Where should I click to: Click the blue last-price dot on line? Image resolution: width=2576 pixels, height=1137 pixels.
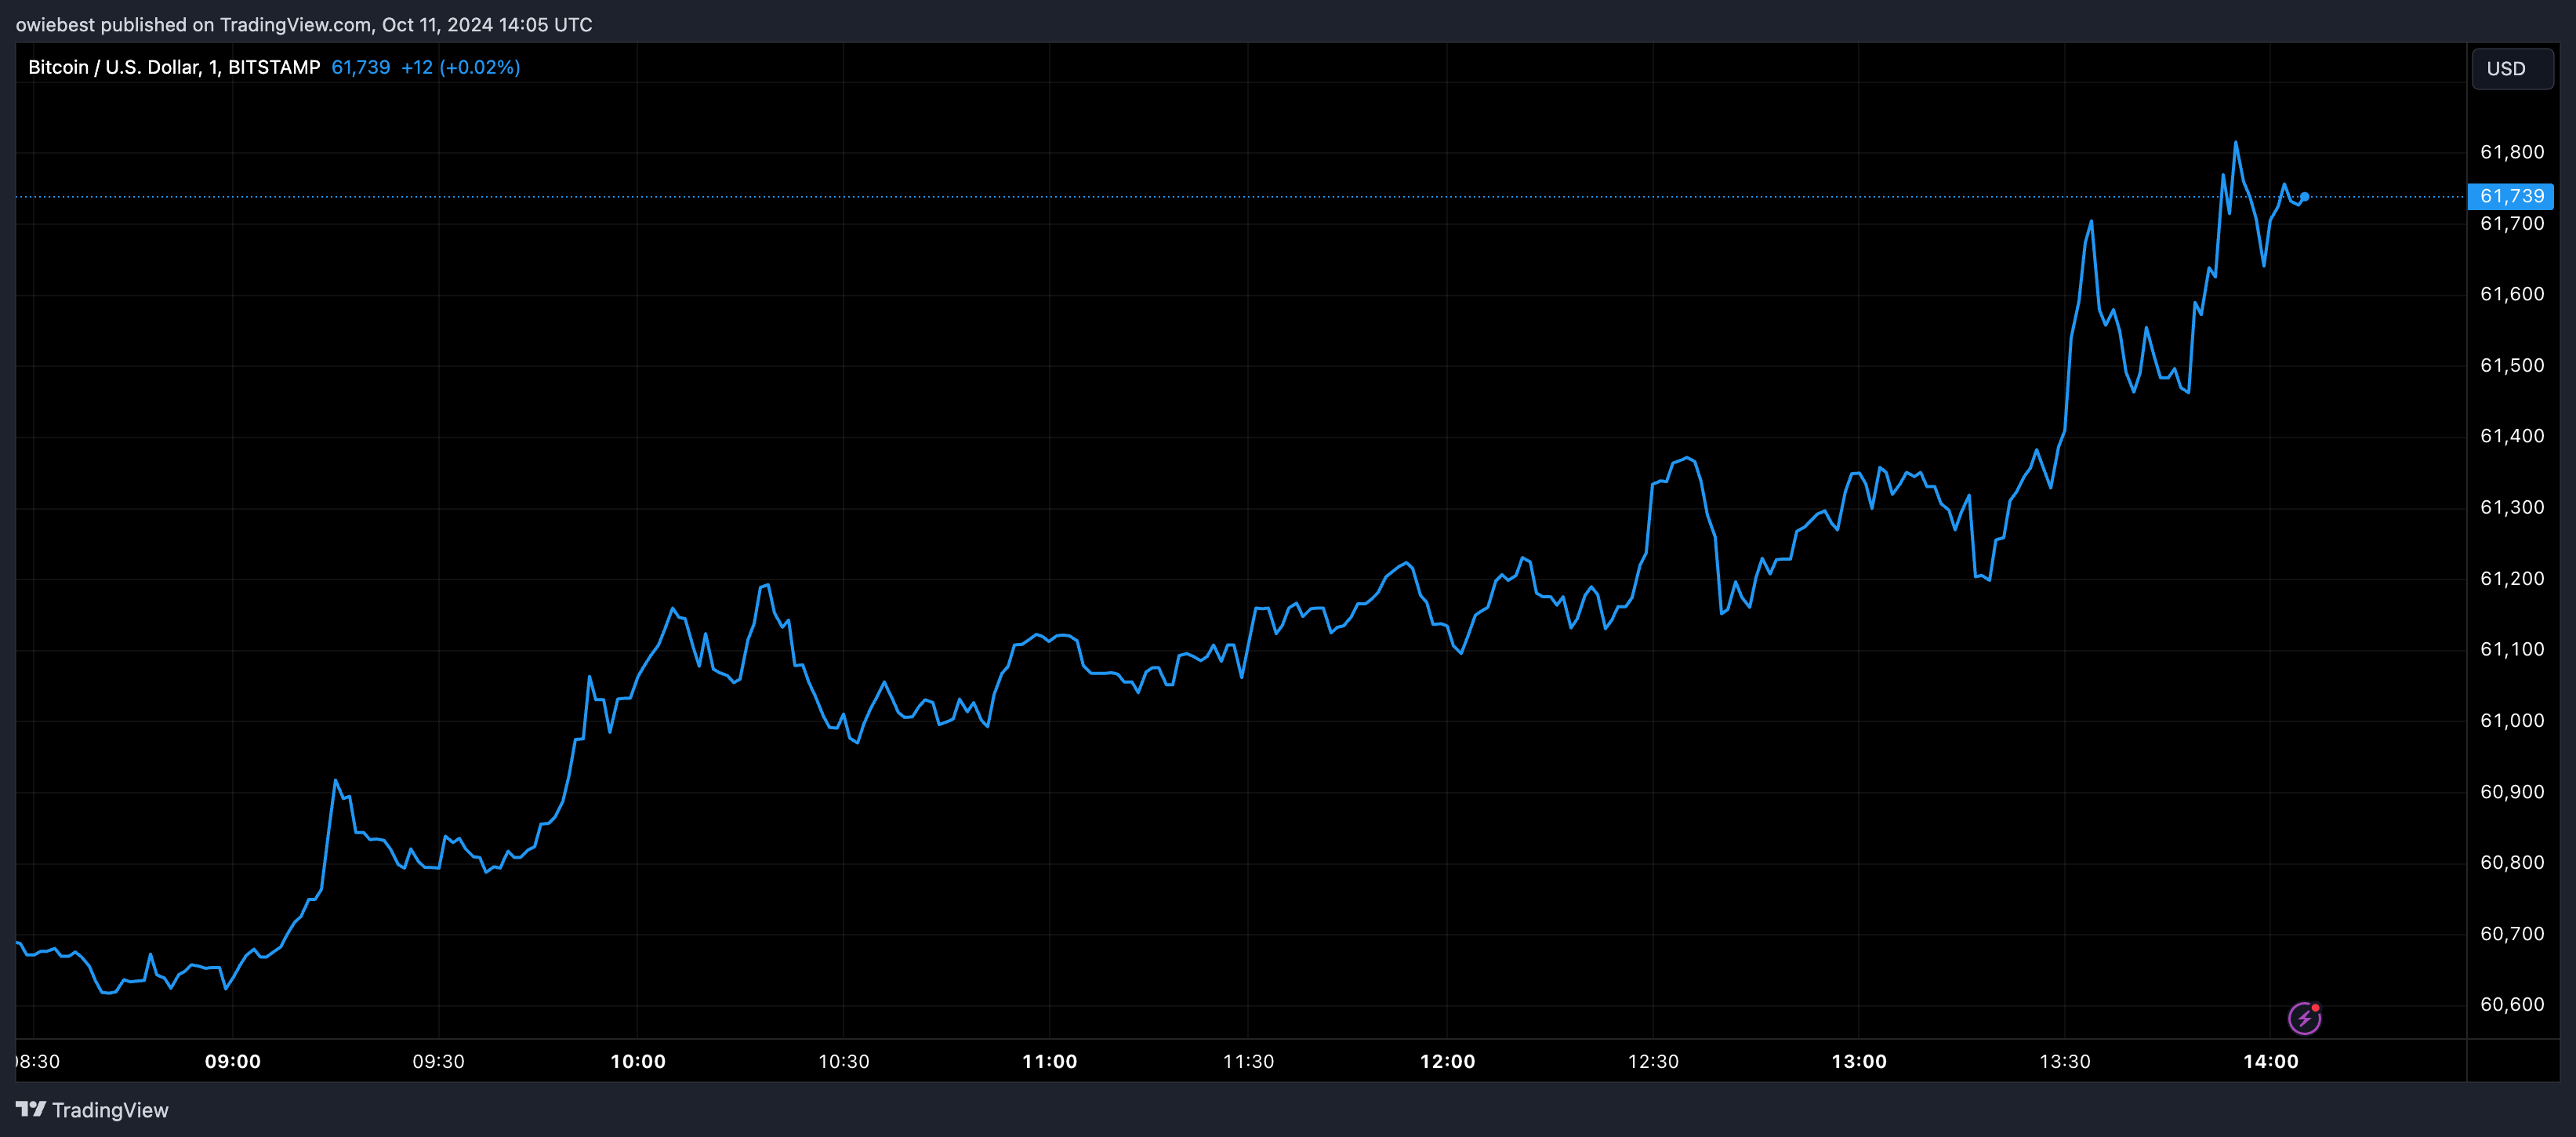2304,197
